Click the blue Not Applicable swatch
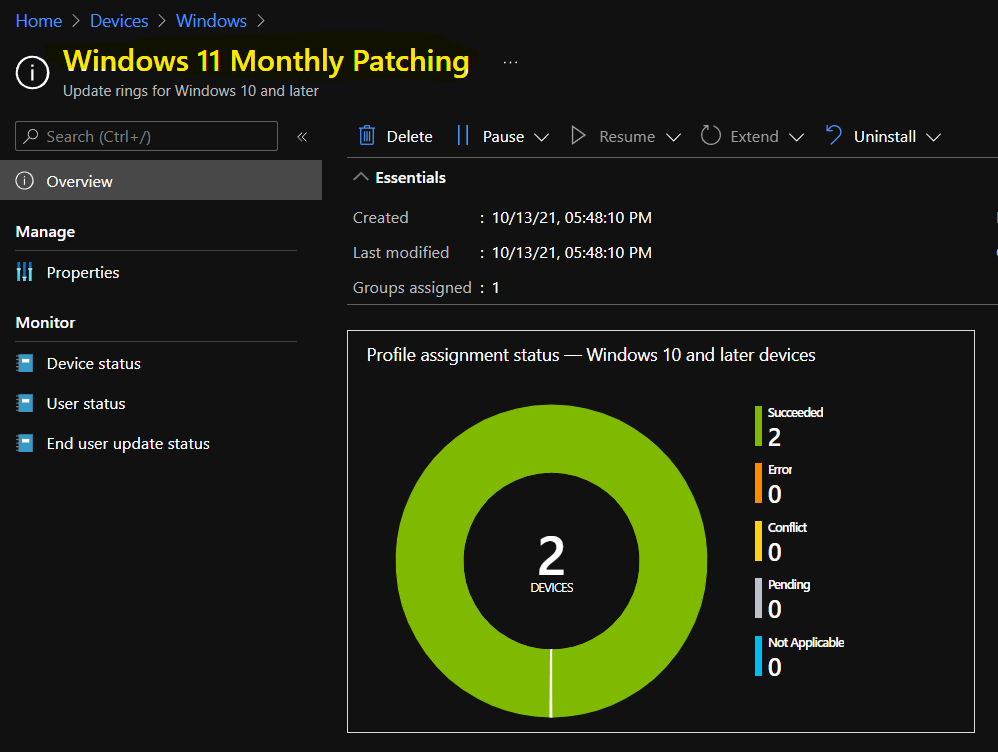The image size is (998, 752). tap(759, 656)
